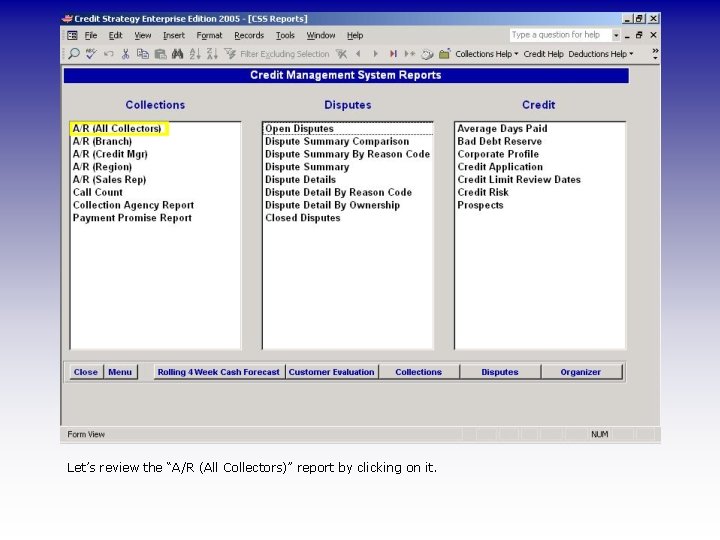Screen dimensions: 720x540
Task: Select the Payment Promise Report
Action: (x=132, y=218)
